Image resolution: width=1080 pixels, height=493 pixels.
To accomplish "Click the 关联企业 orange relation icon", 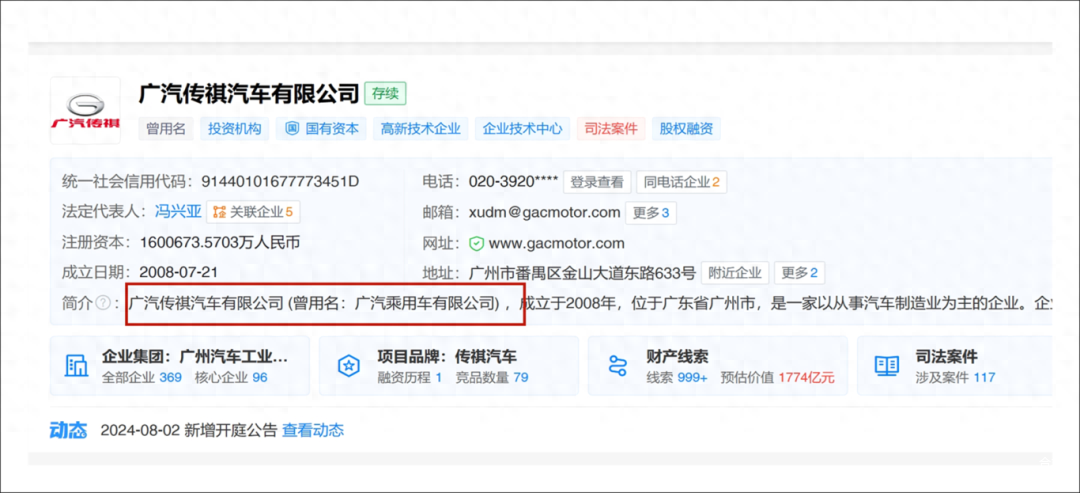I will click(x=218, y=212).
